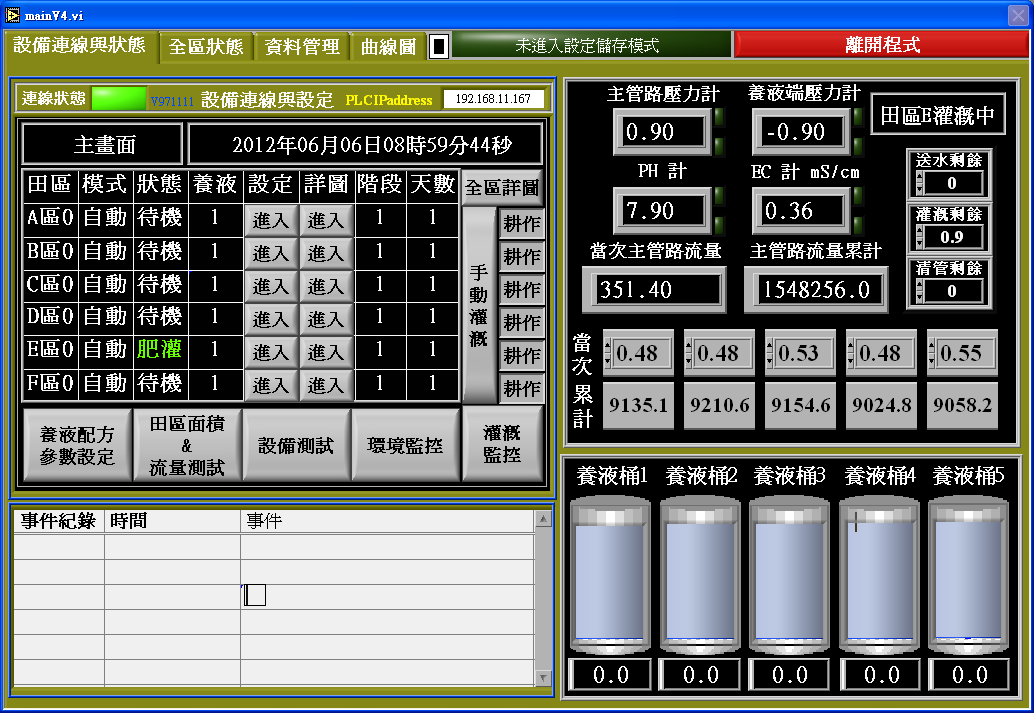1034x713 pixels.
Task: Toggle the small black square next to 曲線圖 tab
Action: (439, 46)
